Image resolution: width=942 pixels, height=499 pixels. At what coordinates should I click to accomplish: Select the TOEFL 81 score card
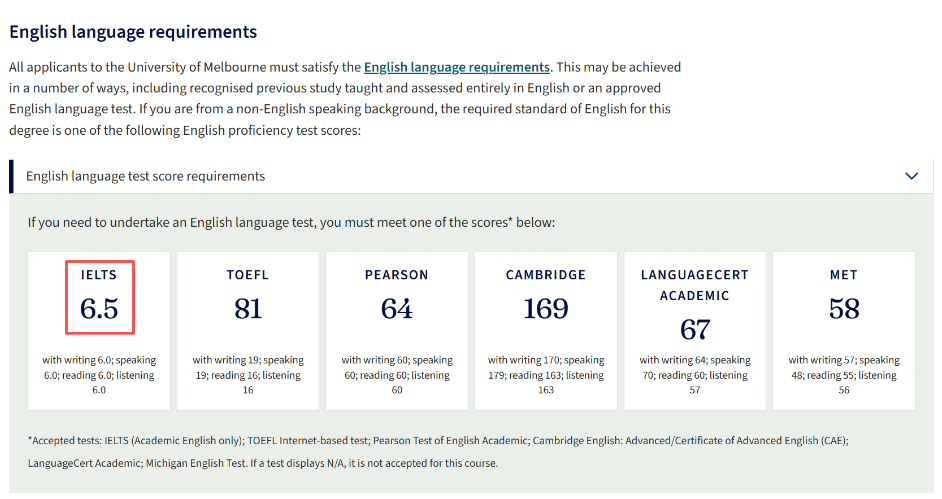click(x=248, y=331)
